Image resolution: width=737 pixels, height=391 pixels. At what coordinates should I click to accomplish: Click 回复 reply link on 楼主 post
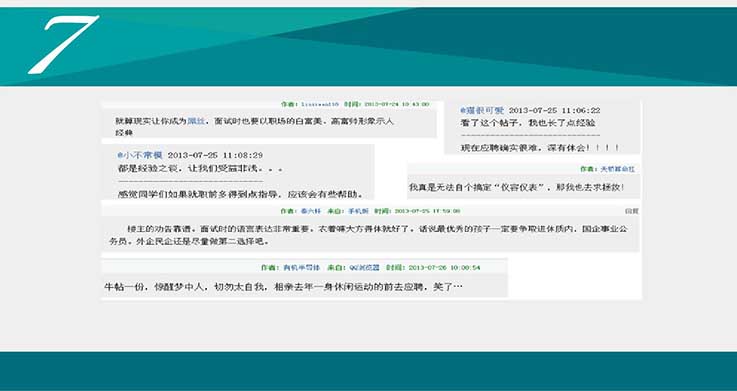tap(632, 211)
